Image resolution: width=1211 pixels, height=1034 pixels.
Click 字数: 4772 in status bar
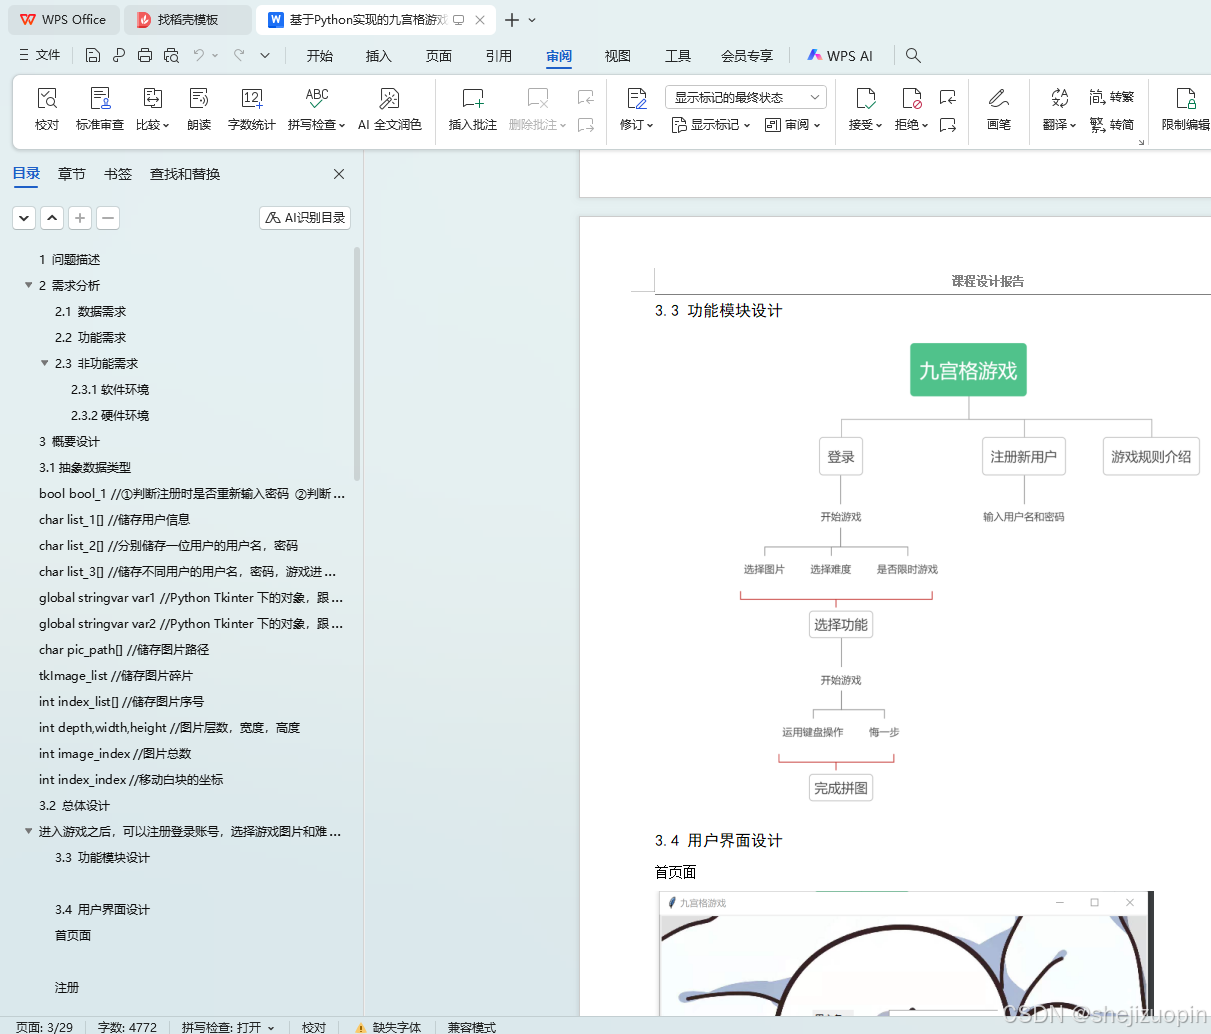(127, 1027)
